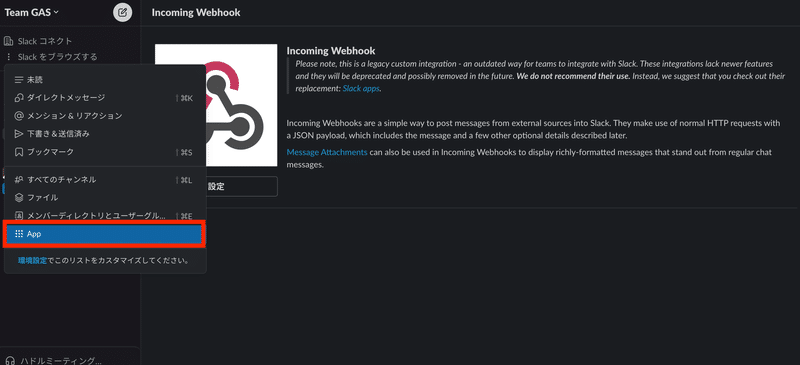Click the ファイル layers icon
Viewport: 800px width, 365px height.
click(19, 198)
